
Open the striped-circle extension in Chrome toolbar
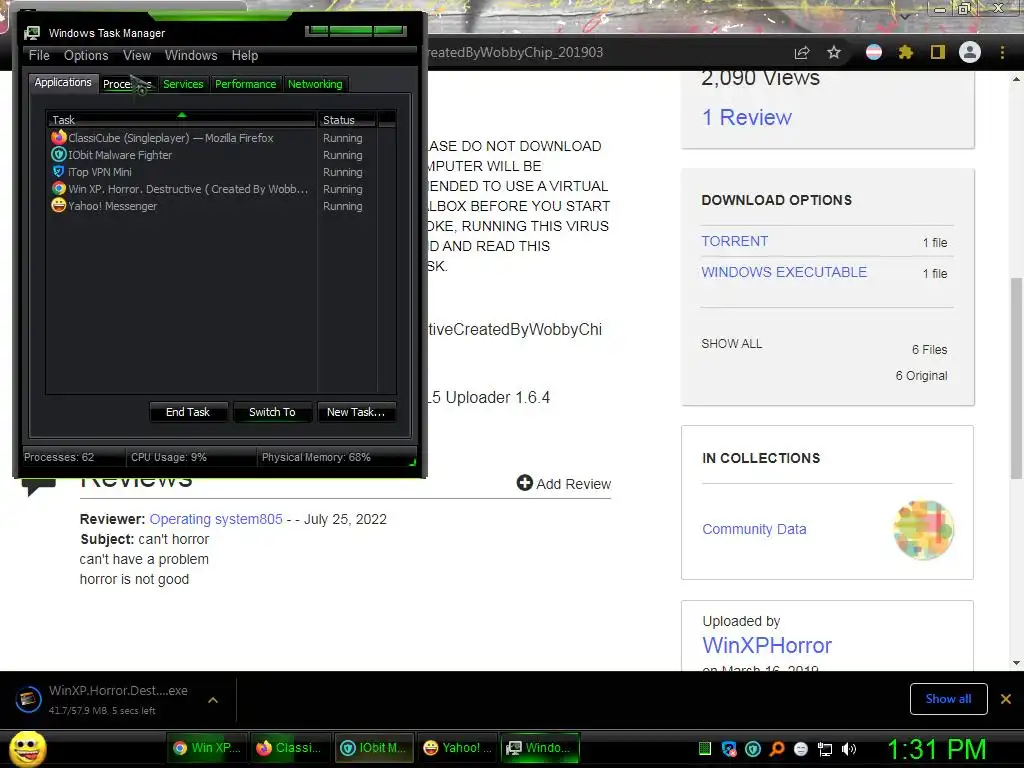pos(874,52)
